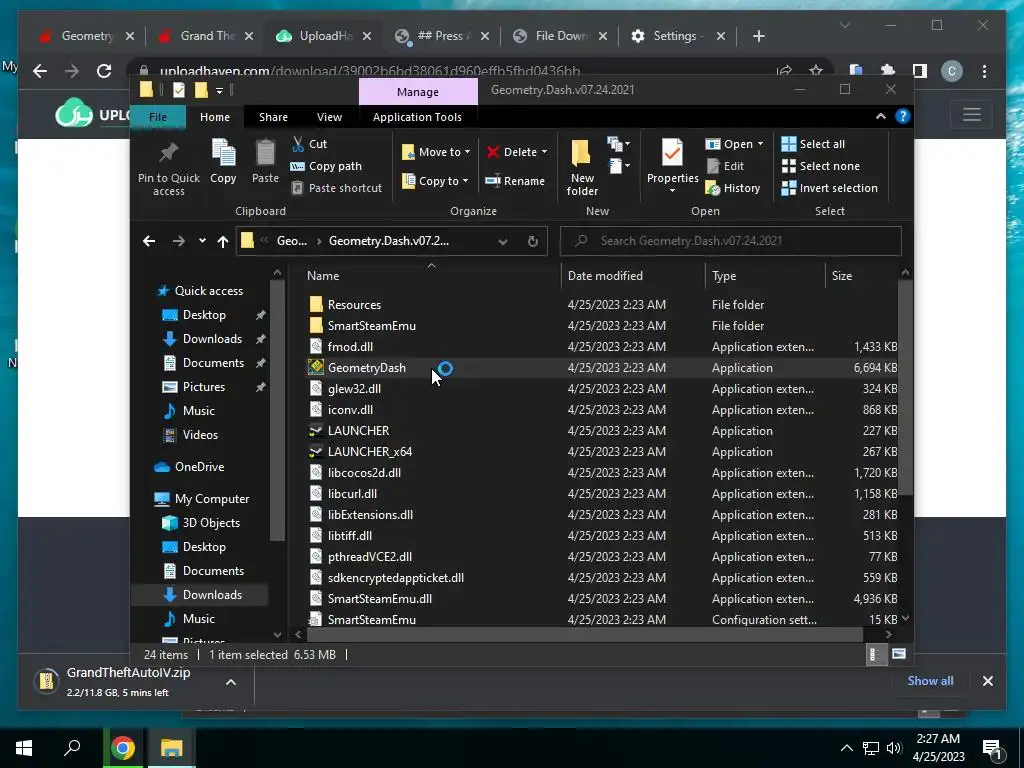Select libcocos2d.dll file
The image size is (1024, 768).
[364, 472]
